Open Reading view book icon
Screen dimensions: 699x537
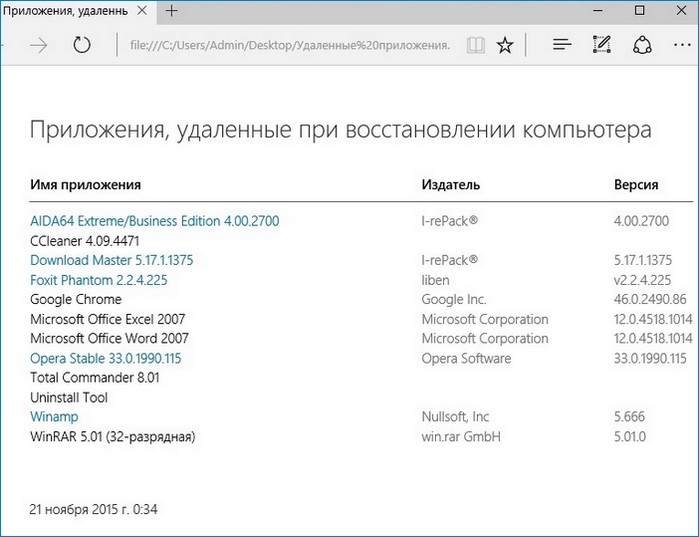tap(476, 45)
